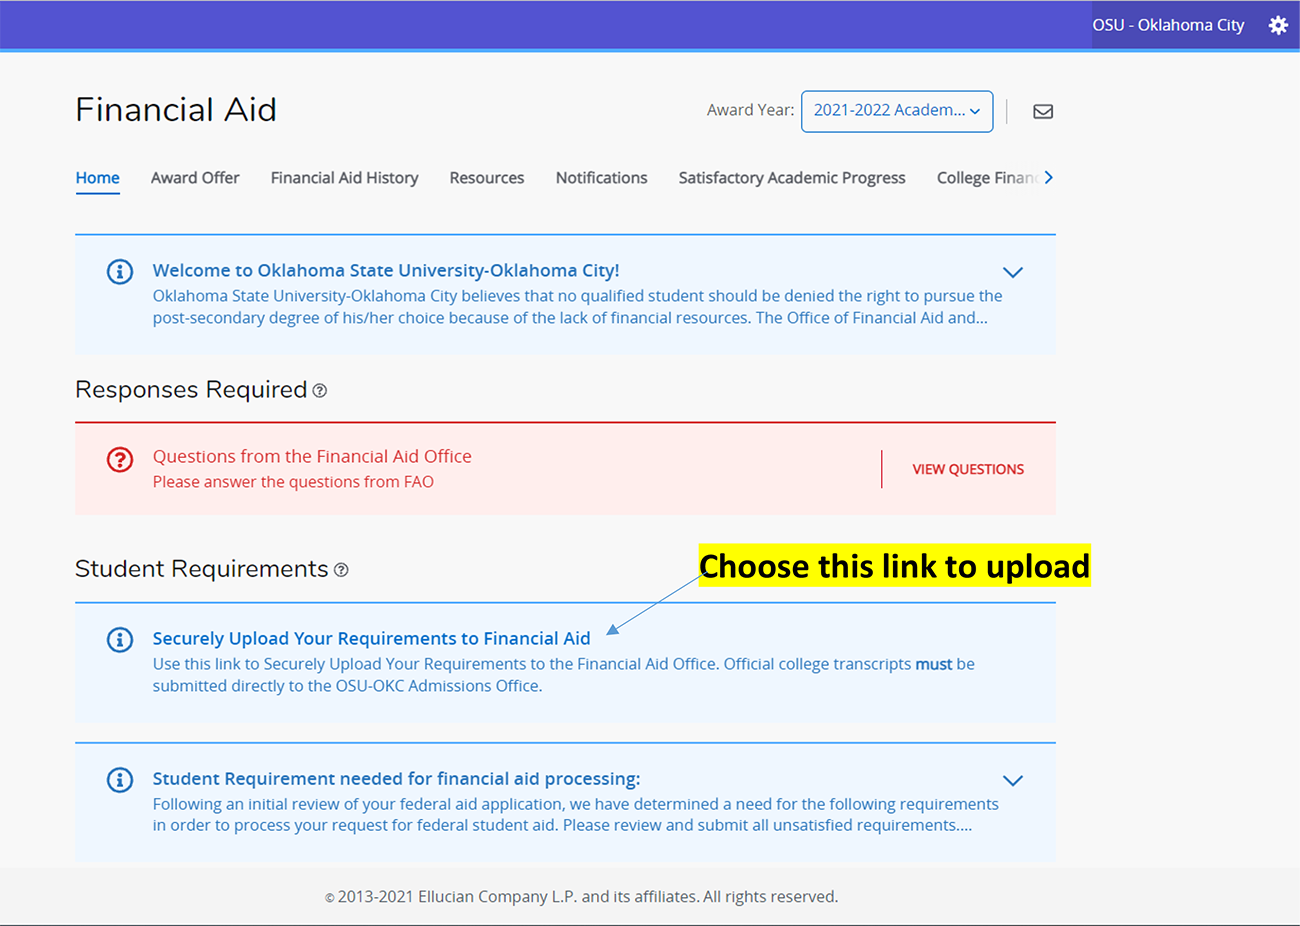Image resolution: width=1300 pixels, height=926 pixels.
Task: Click help icon next to Student Requirements
Action: coord(341,570)
